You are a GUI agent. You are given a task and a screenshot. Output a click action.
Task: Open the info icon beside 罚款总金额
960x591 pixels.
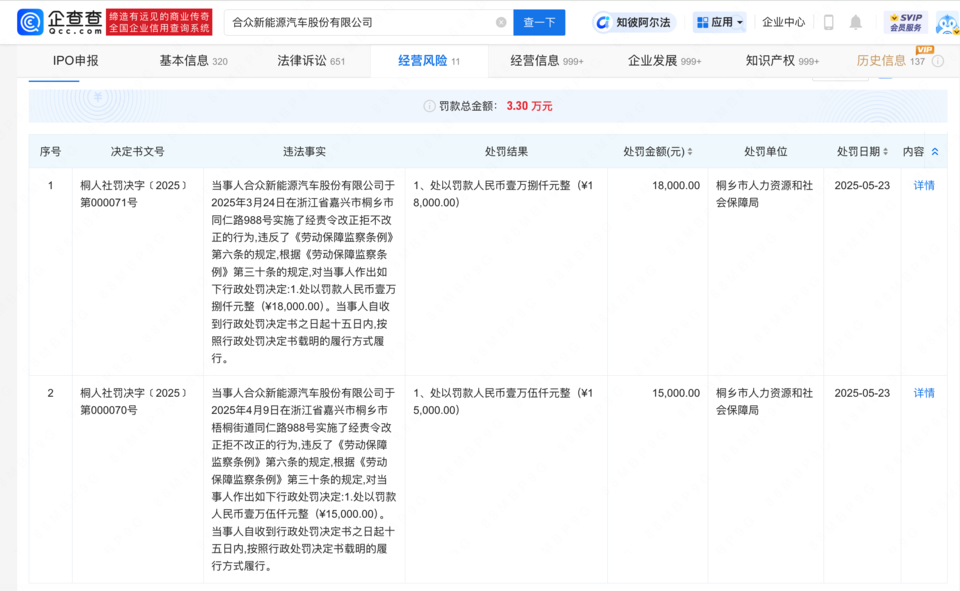[x=429, y=107]
